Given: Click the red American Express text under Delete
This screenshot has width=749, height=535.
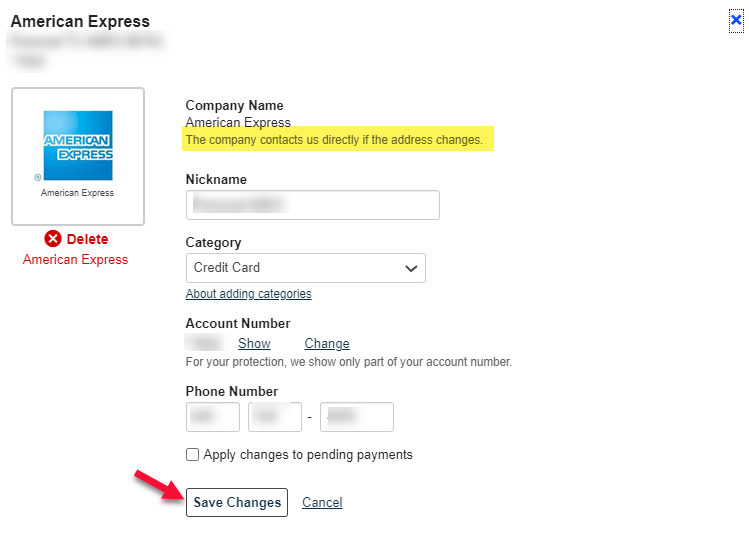Looking at the screenshot, I should click(76, 260).
